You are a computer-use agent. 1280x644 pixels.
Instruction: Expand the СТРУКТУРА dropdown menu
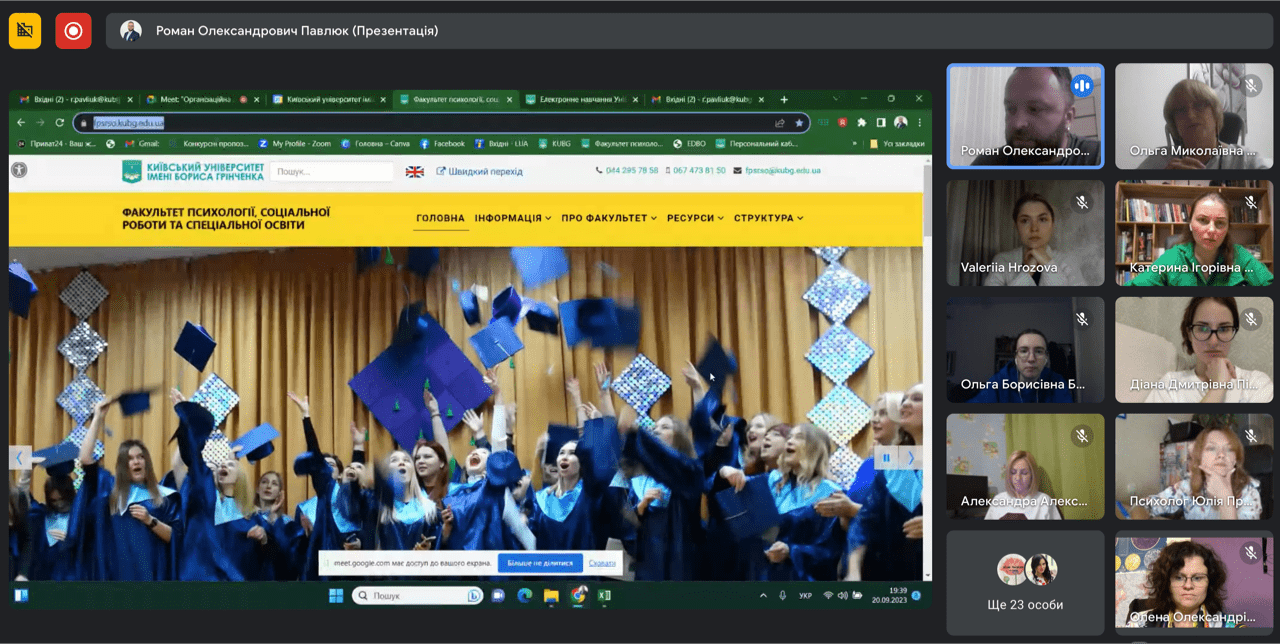tap(768, 218)
